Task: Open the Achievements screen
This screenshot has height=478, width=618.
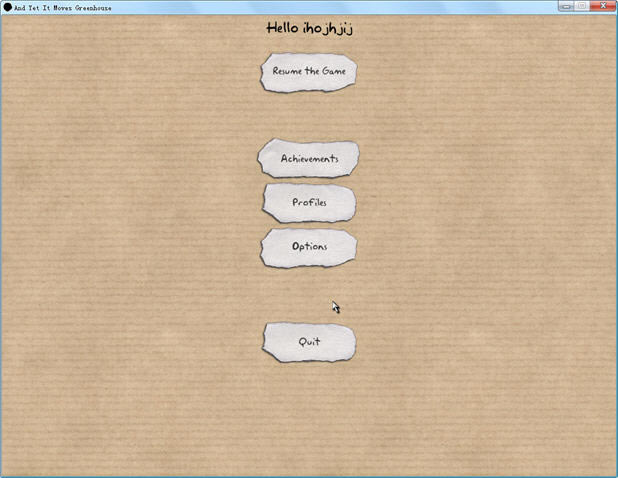Action: (309, 159)
